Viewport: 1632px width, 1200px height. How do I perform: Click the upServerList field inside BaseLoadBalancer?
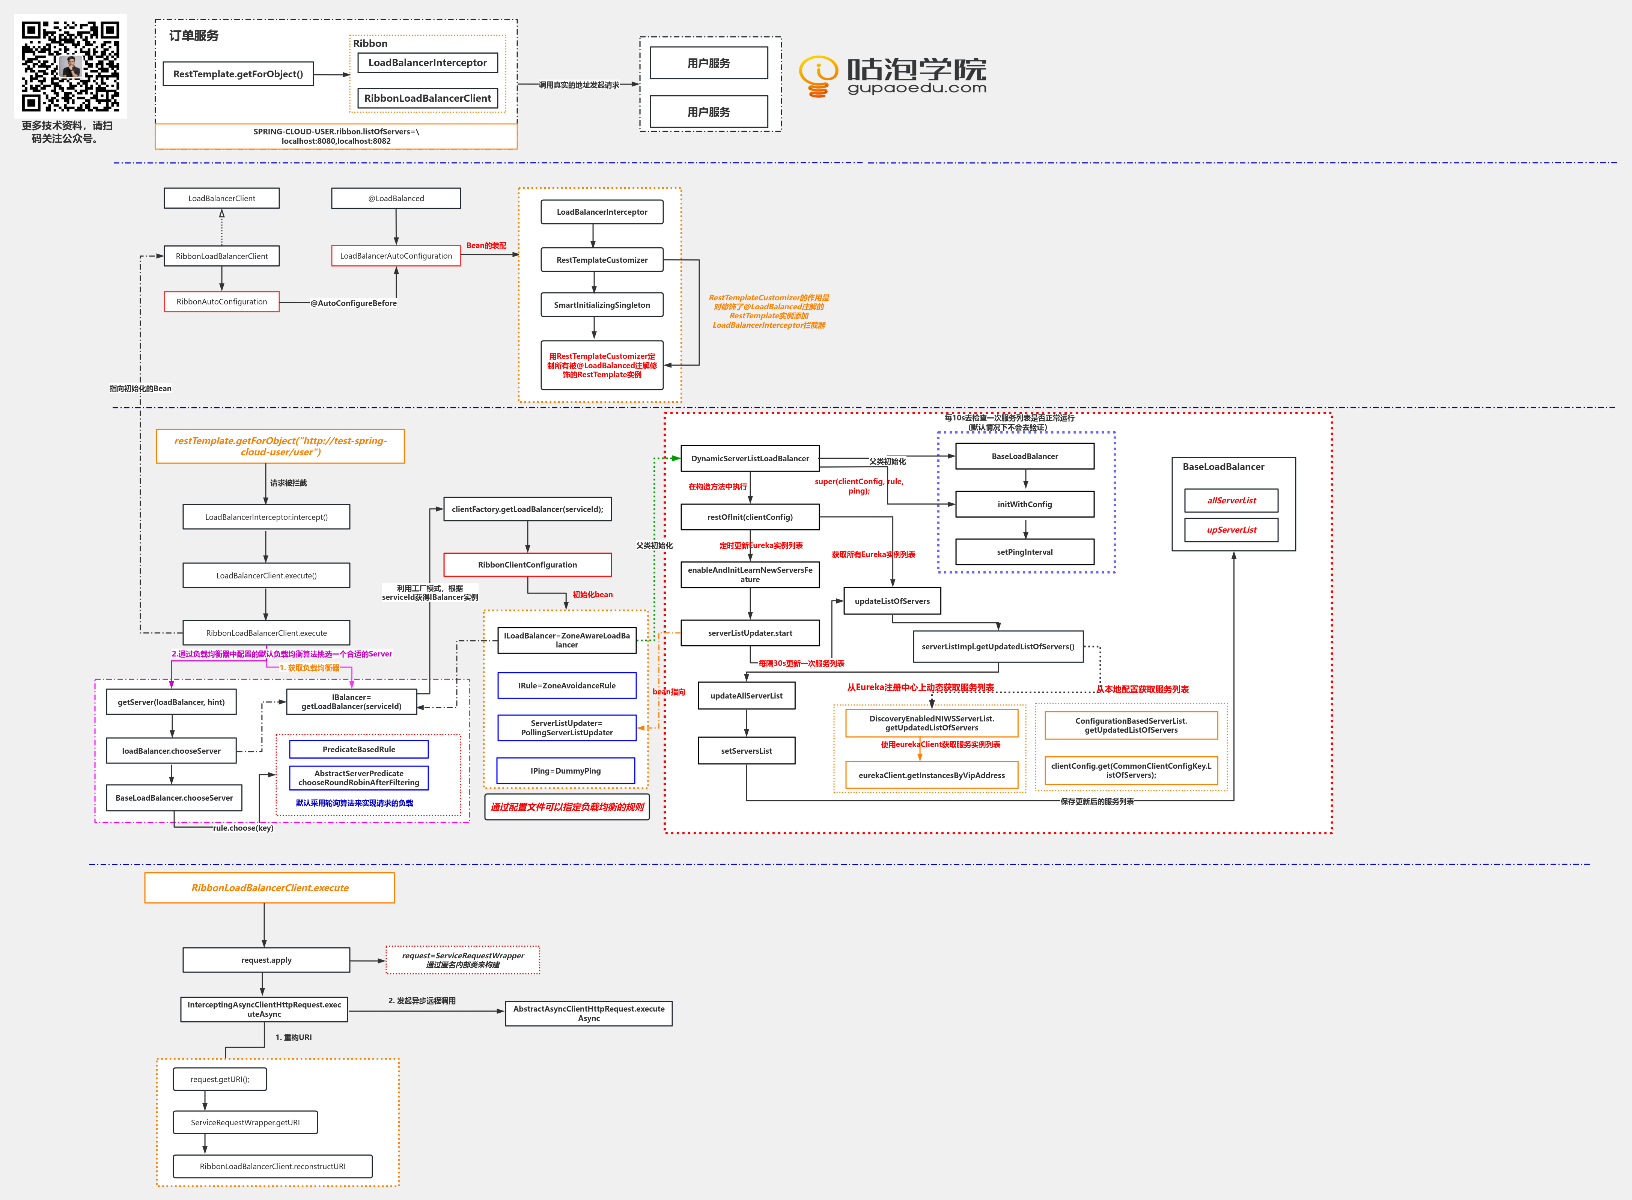tap(1231, 530)
